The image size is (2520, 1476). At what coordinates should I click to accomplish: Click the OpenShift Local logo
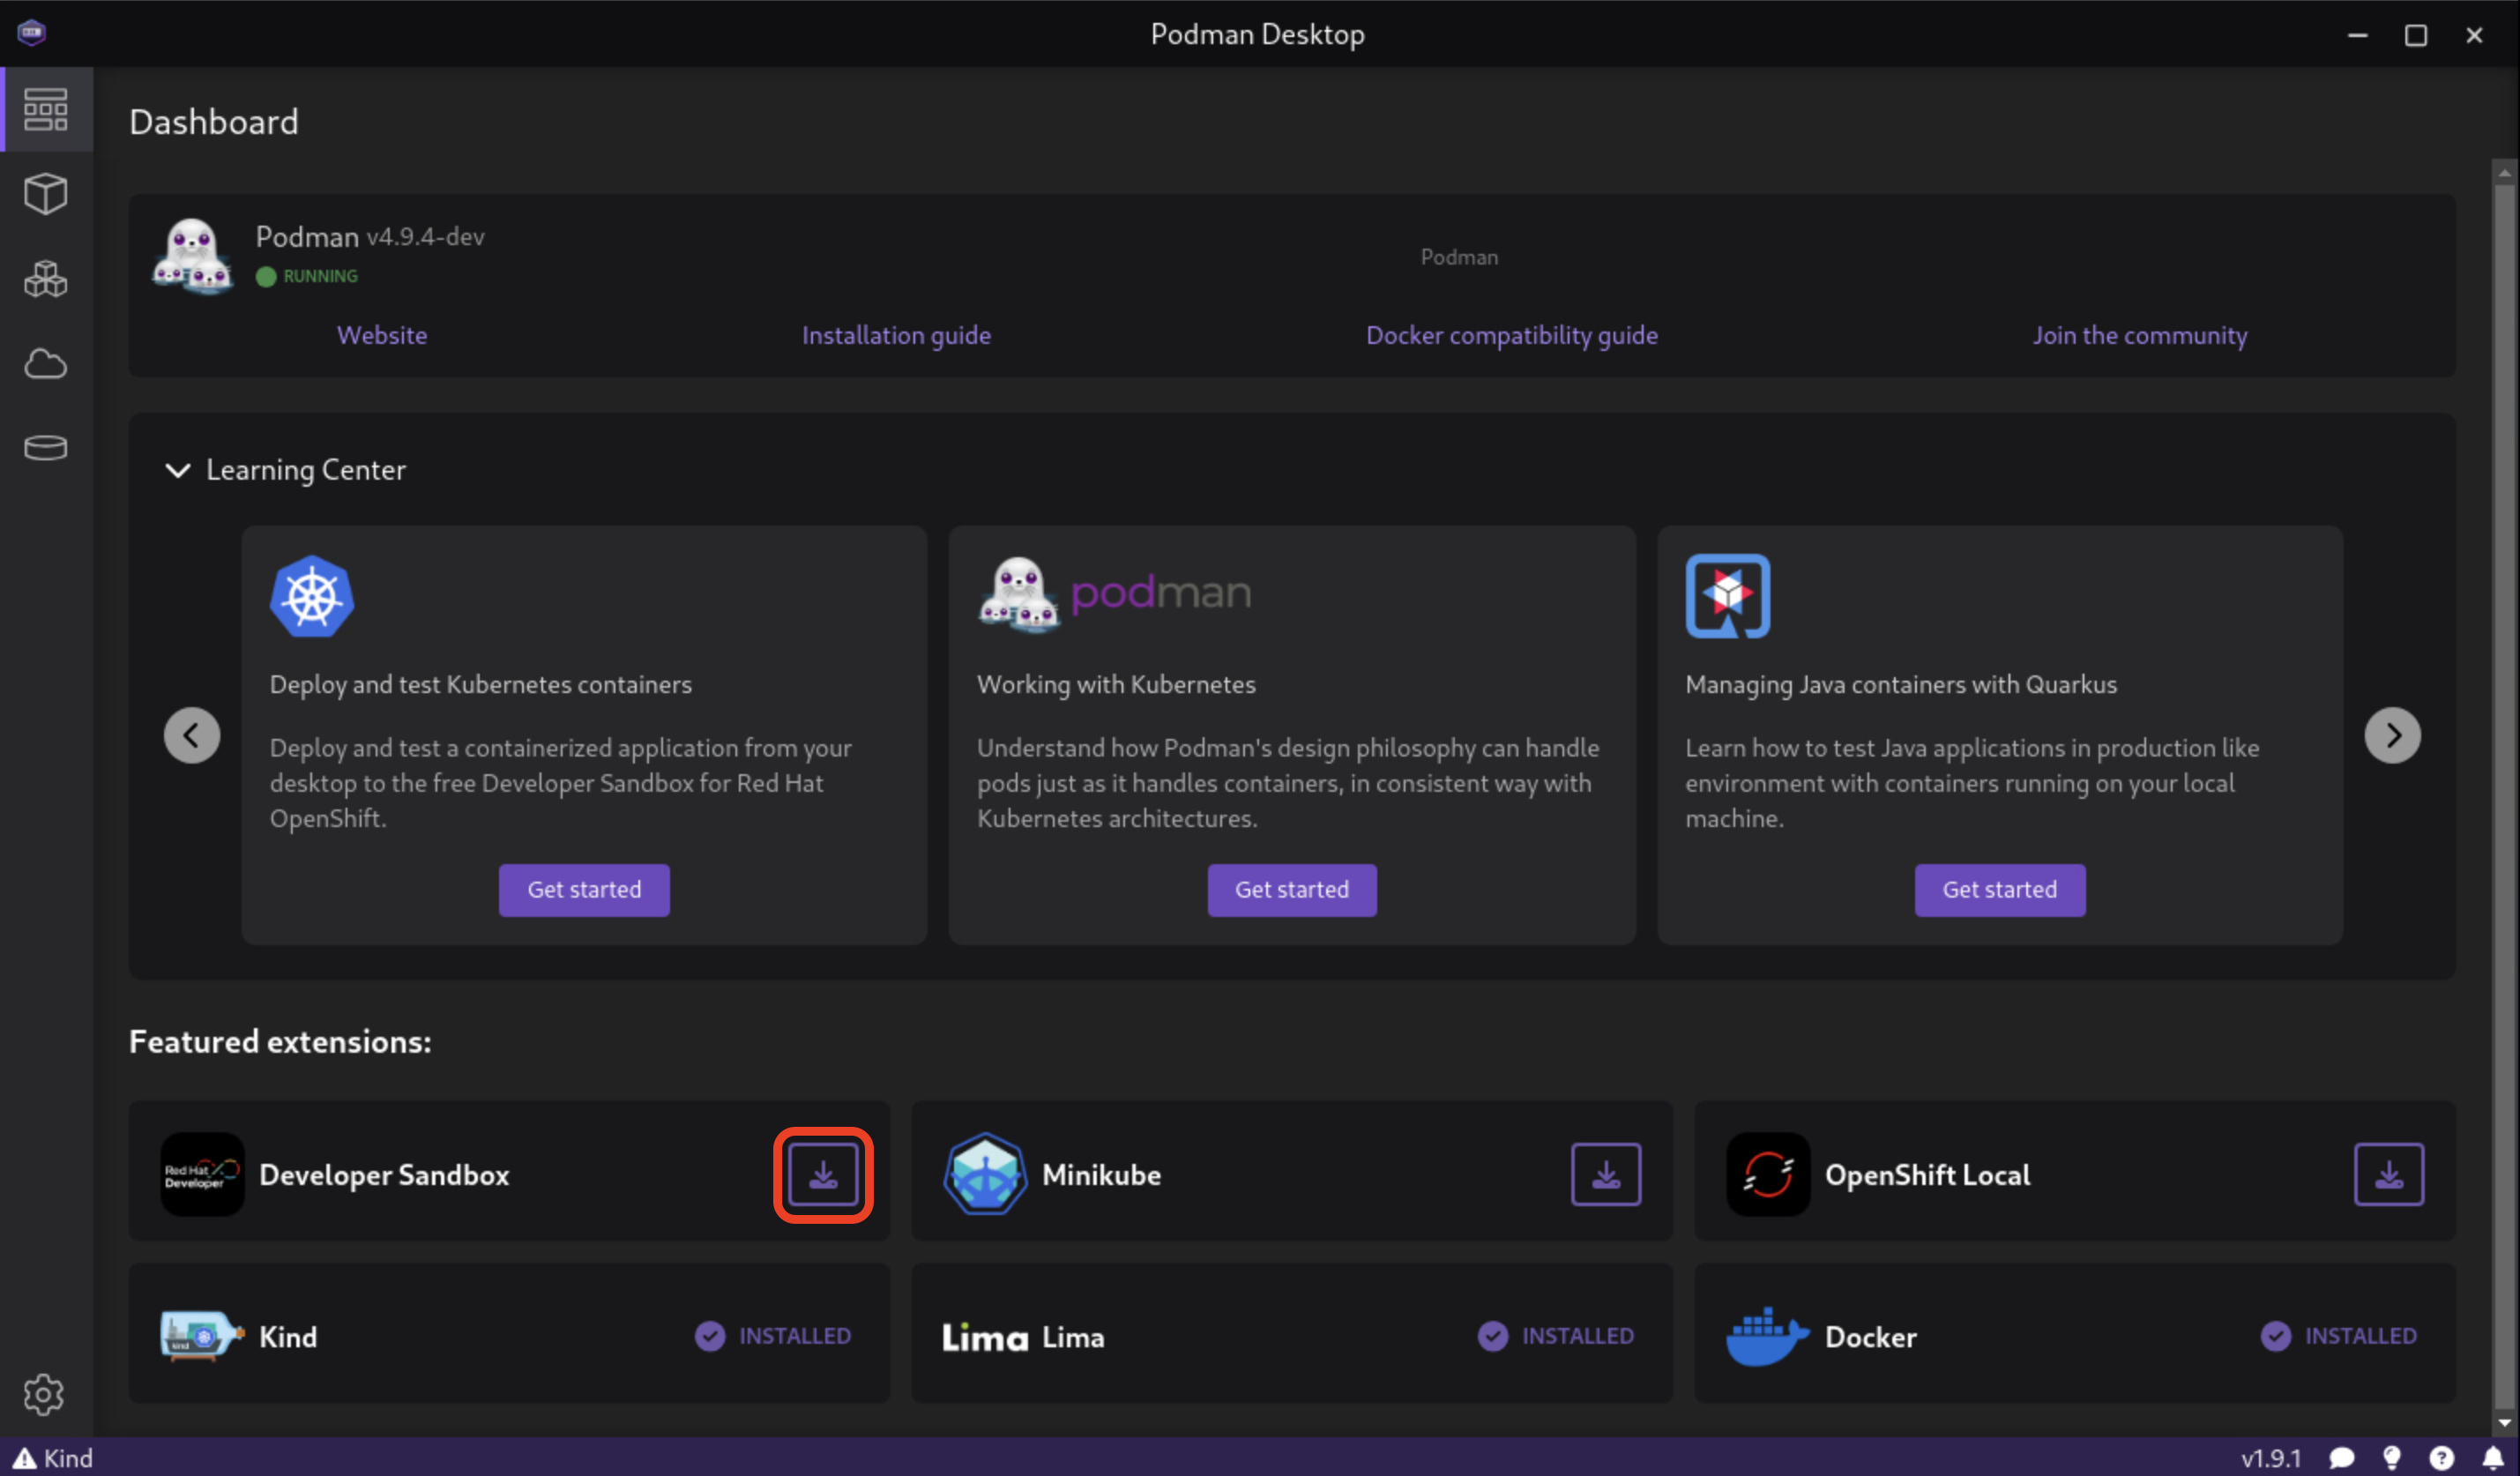(1768, 1174)
